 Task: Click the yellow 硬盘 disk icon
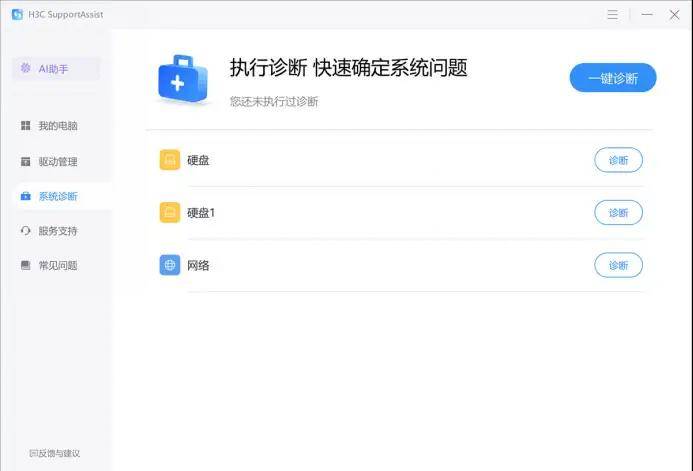pos(170,160)
